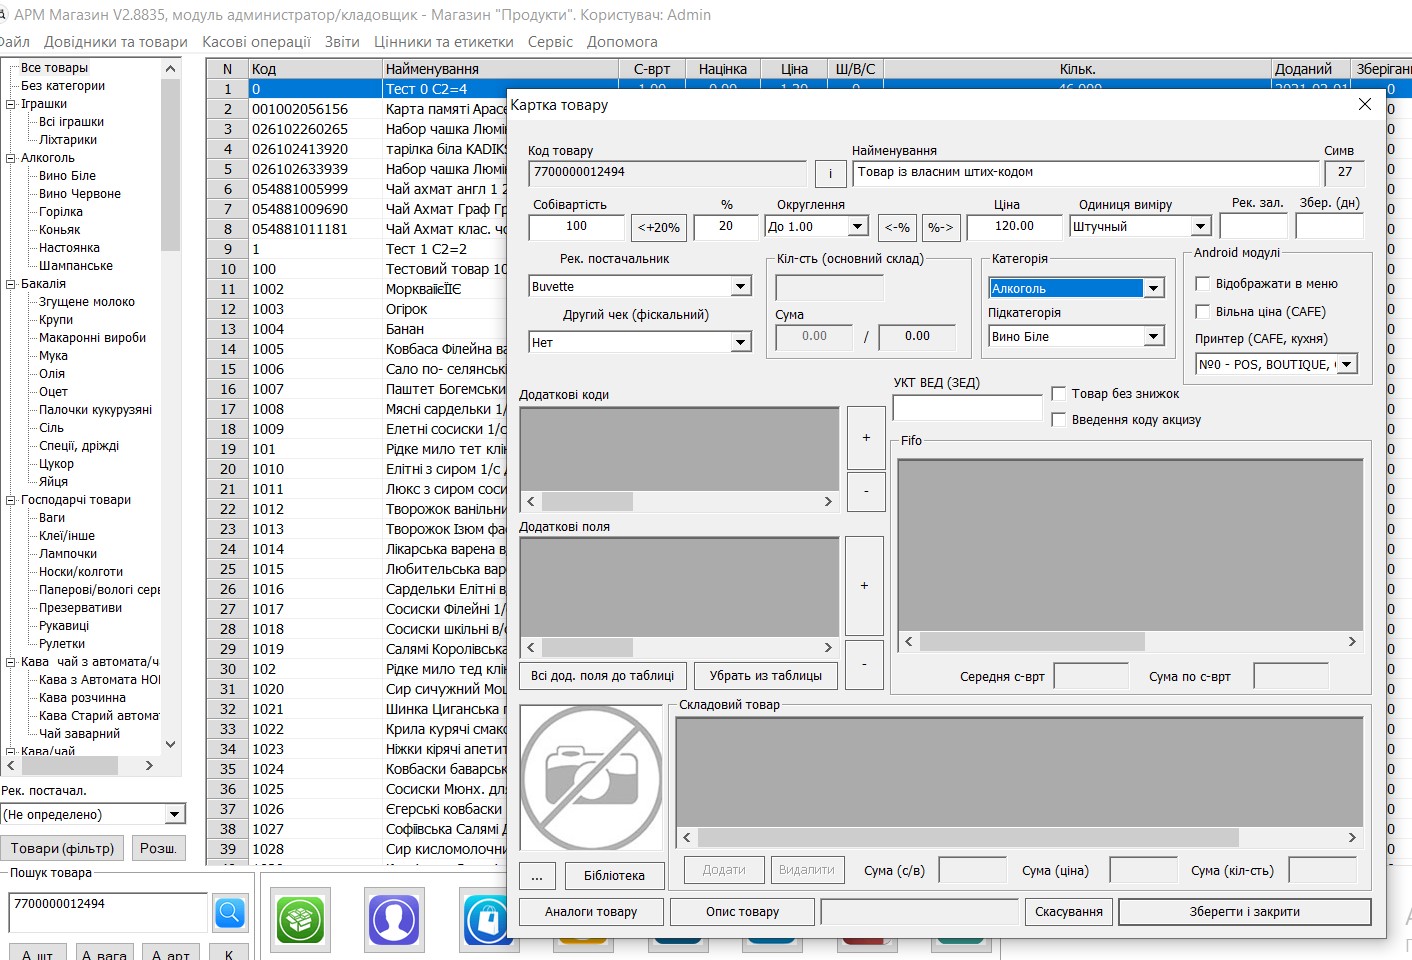Click the '<+20%' markup button
This screenshot has width=1412, height=960.
pyautogui.click(x=659, y=227)
